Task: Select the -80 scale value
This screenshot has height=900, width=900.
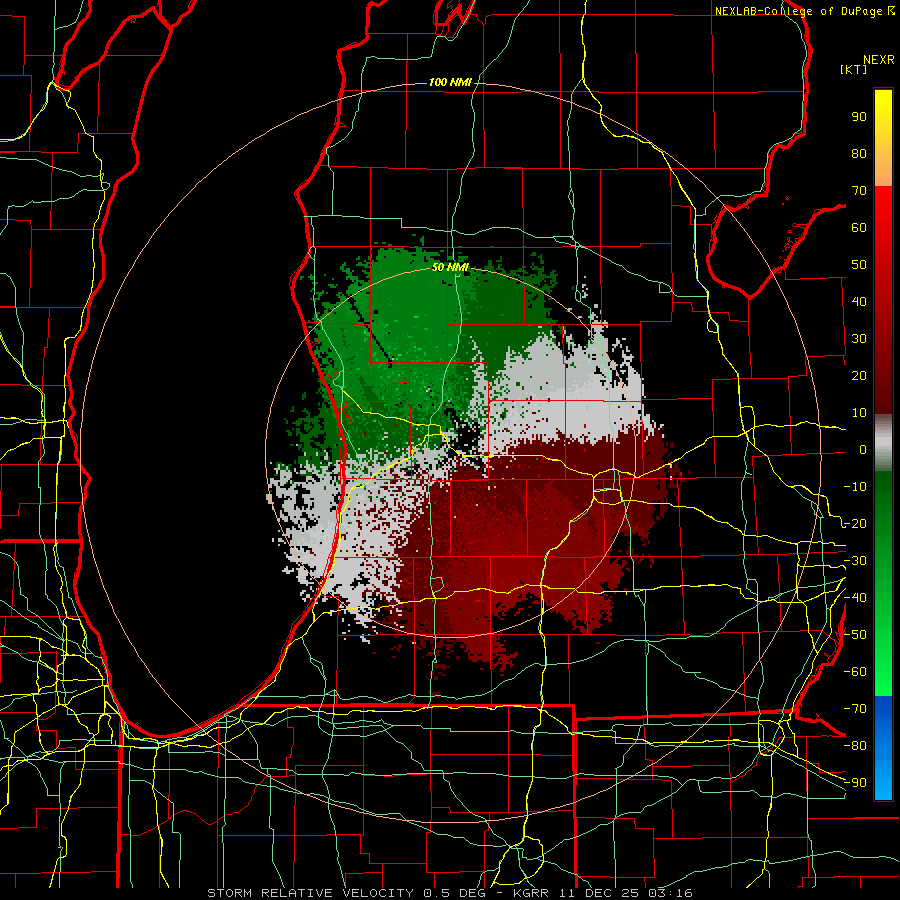Action: [x=855, y=746]
